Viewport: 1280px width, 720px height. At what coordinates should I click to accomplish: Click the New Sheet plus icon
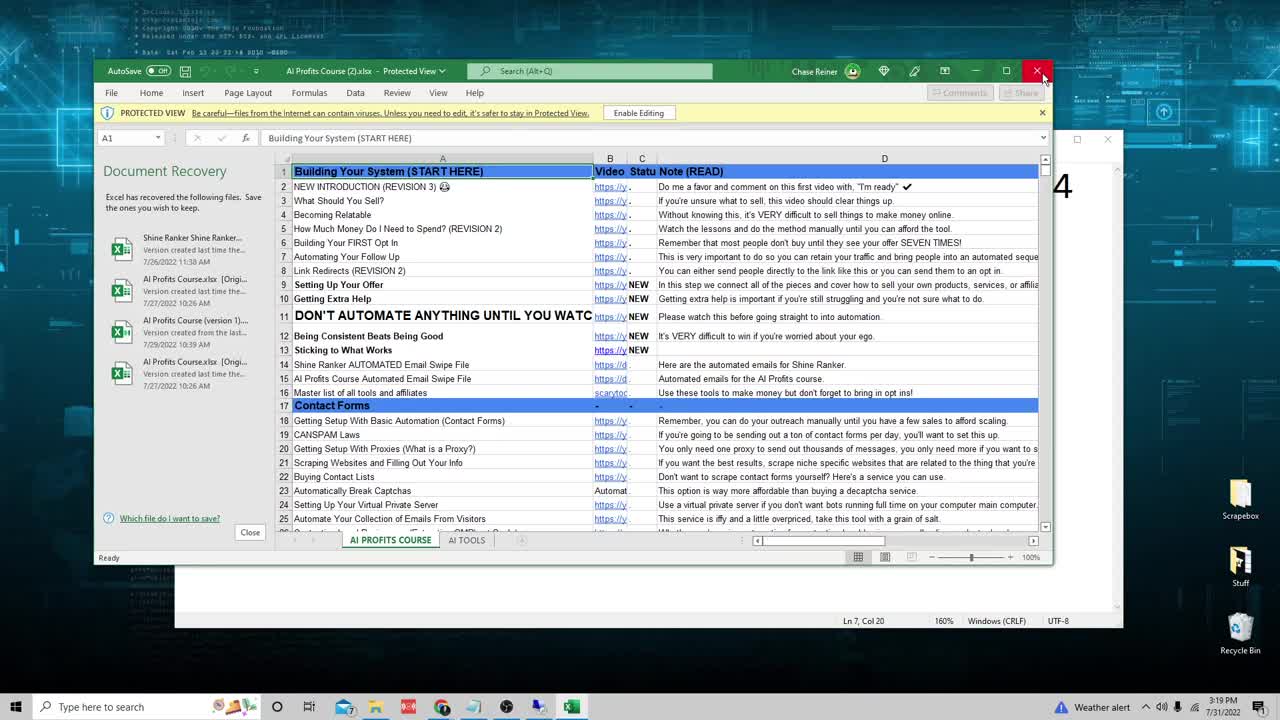pos(521,540)
